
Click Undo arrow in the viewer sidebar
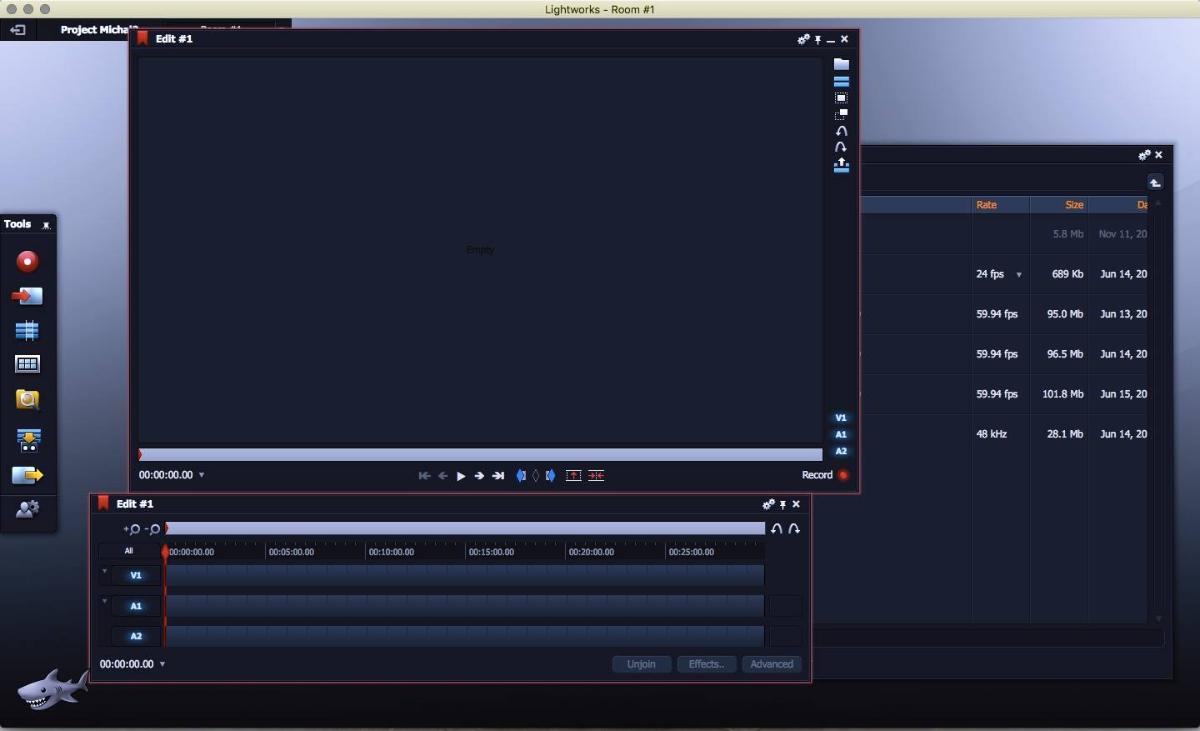(841, 131)
